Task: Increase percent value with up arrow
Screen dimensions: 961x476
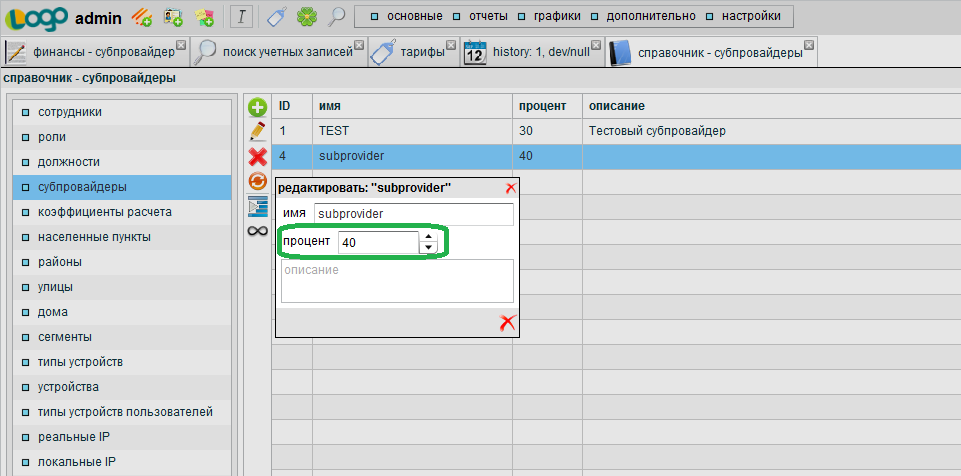Action: 428,237
